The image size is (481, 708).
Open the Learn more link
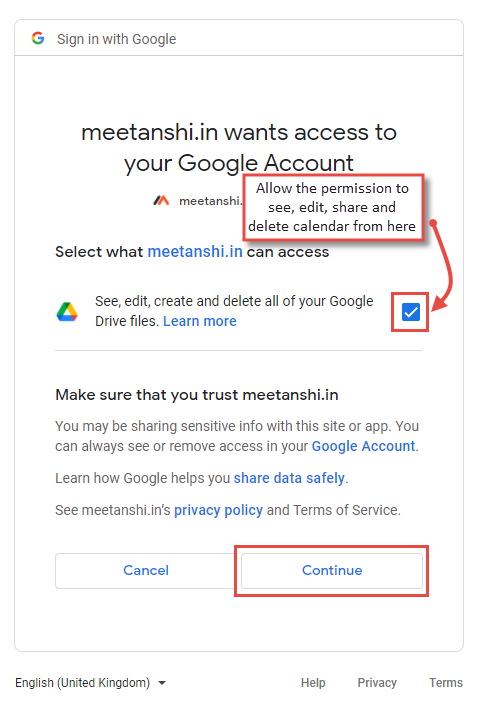tap(200, 321)
